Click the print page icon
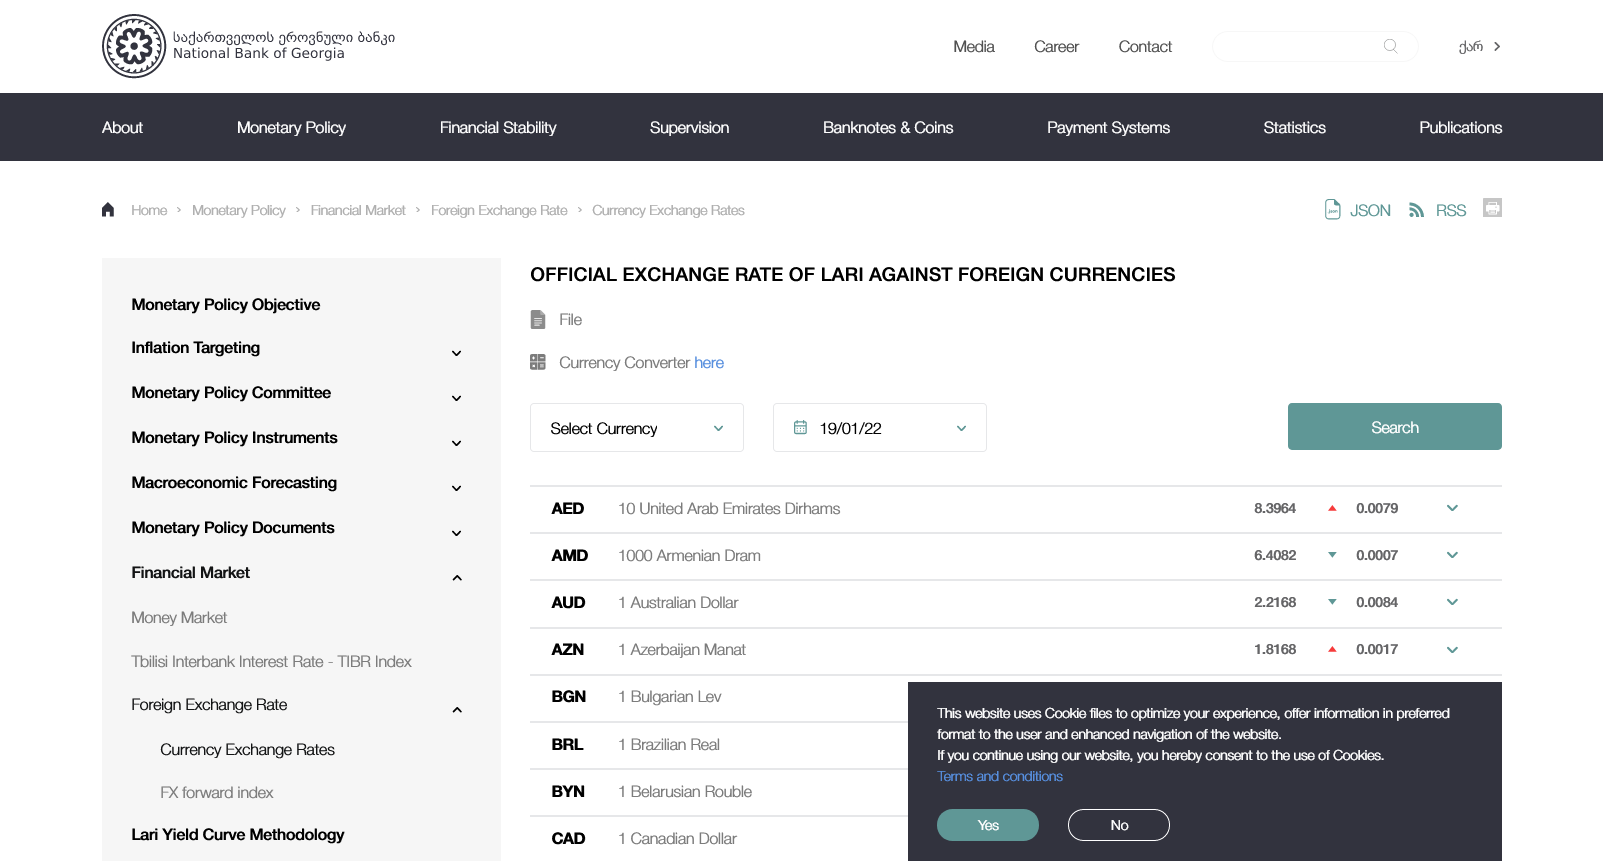 click(1492, 208)
